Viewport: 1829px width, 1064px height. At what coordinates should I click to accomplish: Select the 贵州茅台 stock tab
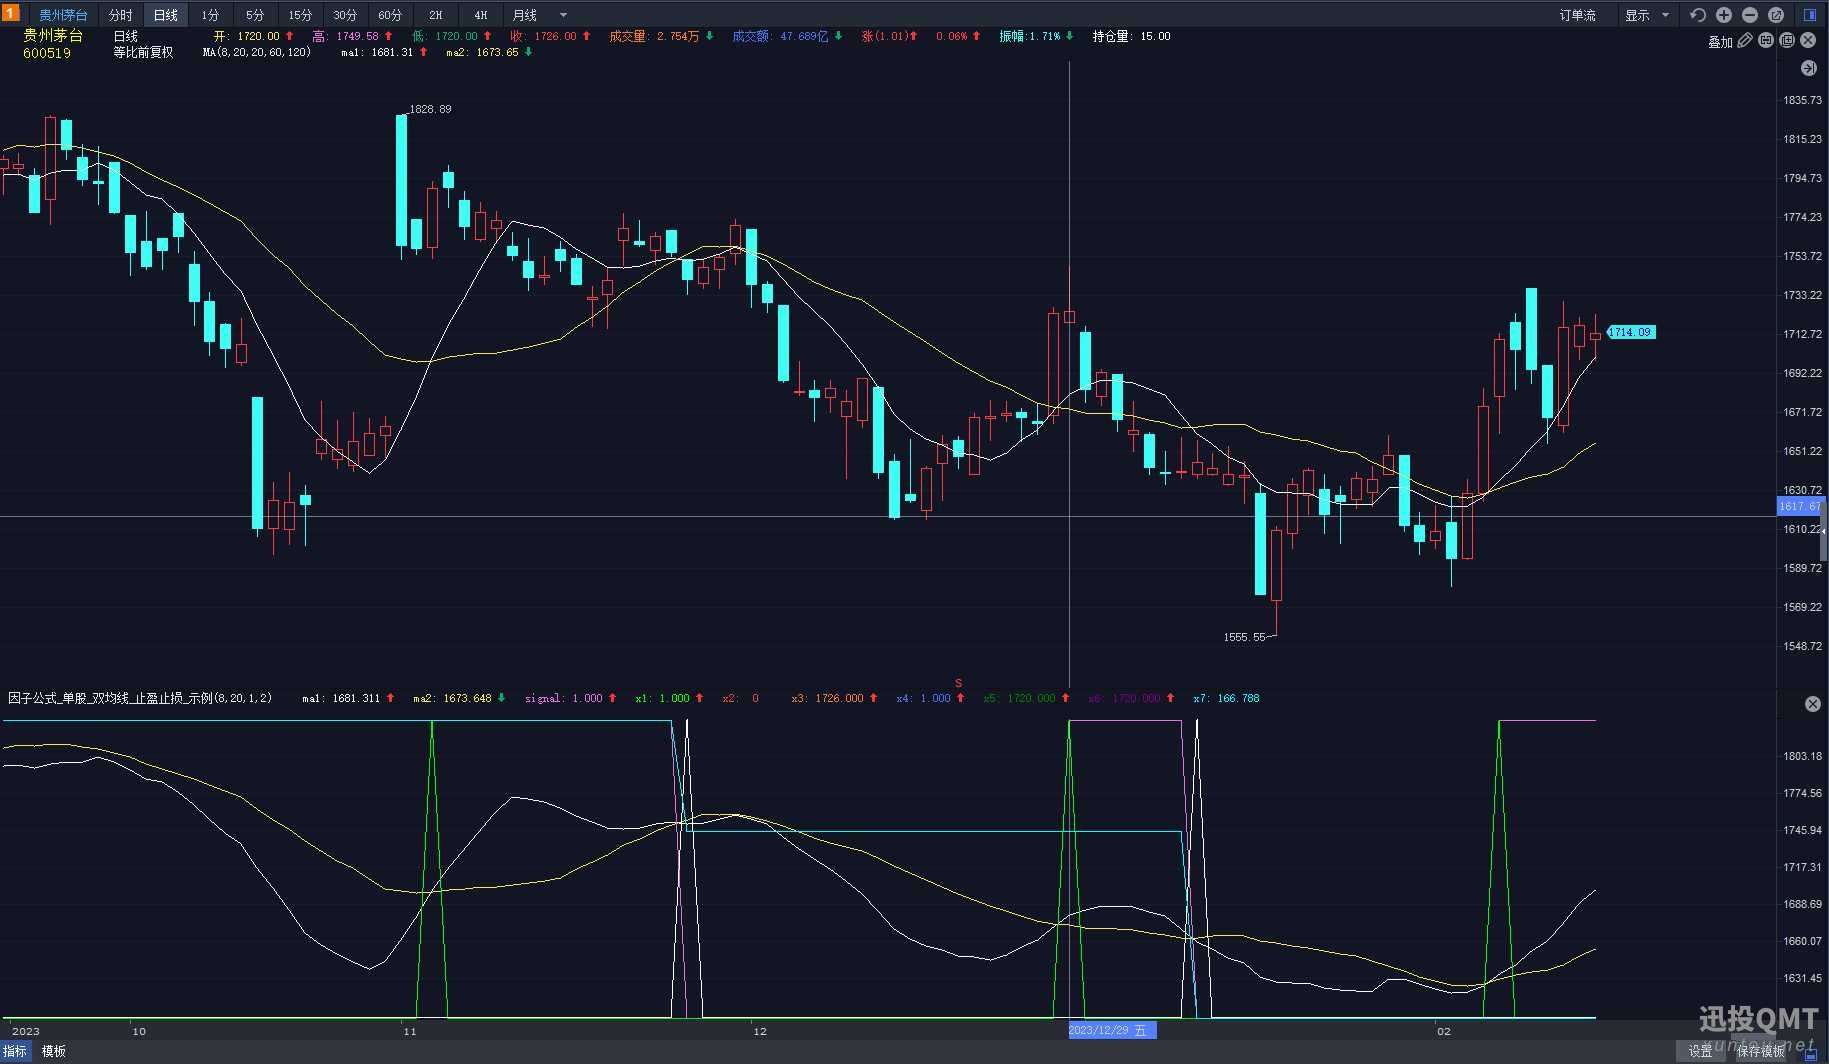[63, 15]
